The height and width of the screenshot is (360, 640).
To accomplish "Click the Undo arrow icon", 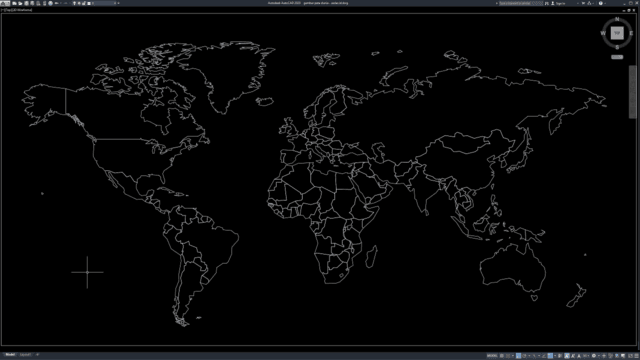I will (57, 3).
